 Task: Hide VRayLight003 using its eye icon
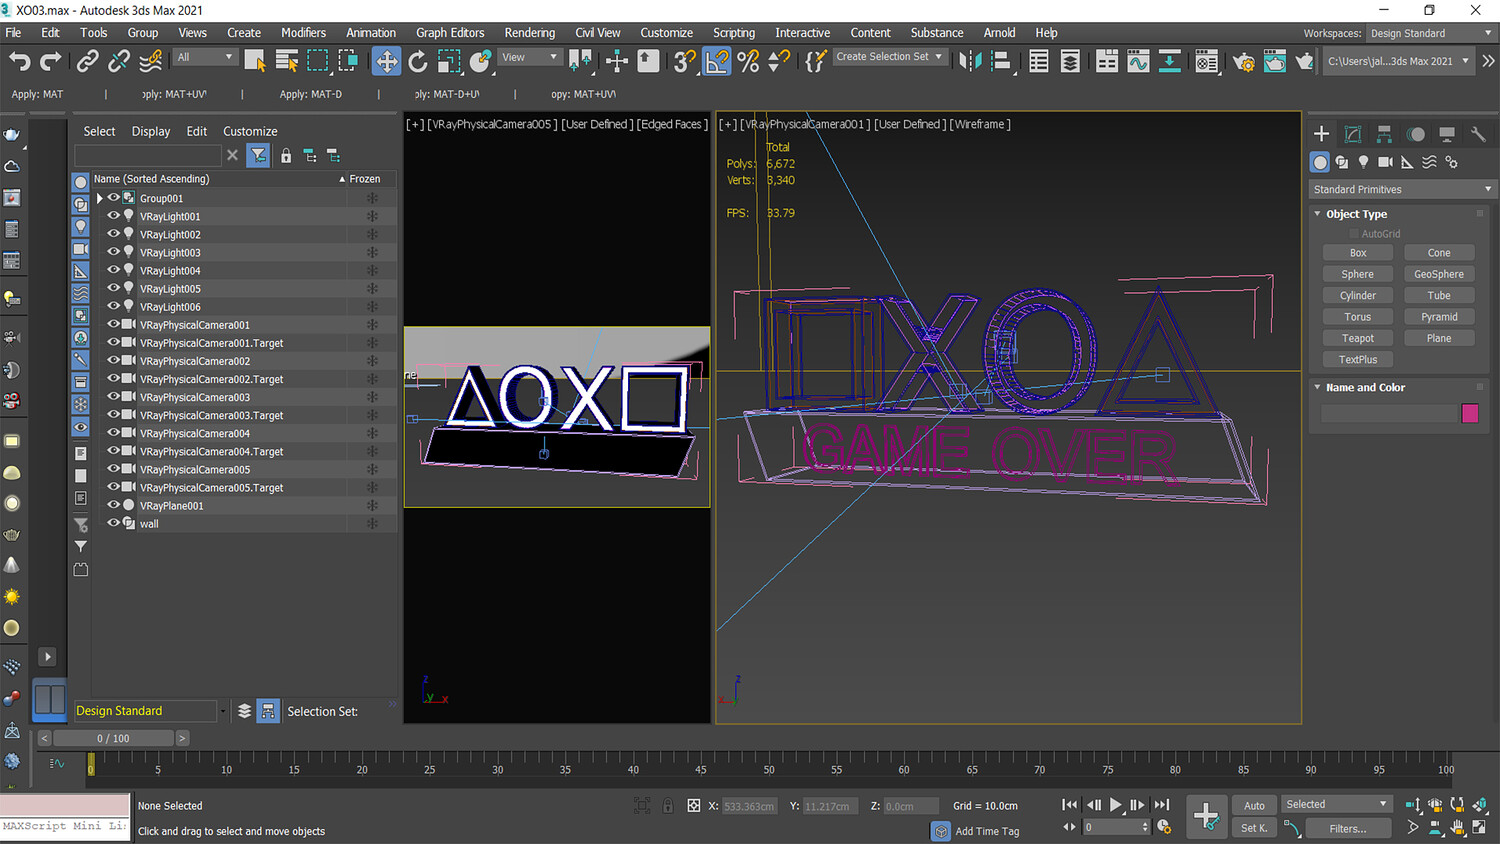(113, 252)
